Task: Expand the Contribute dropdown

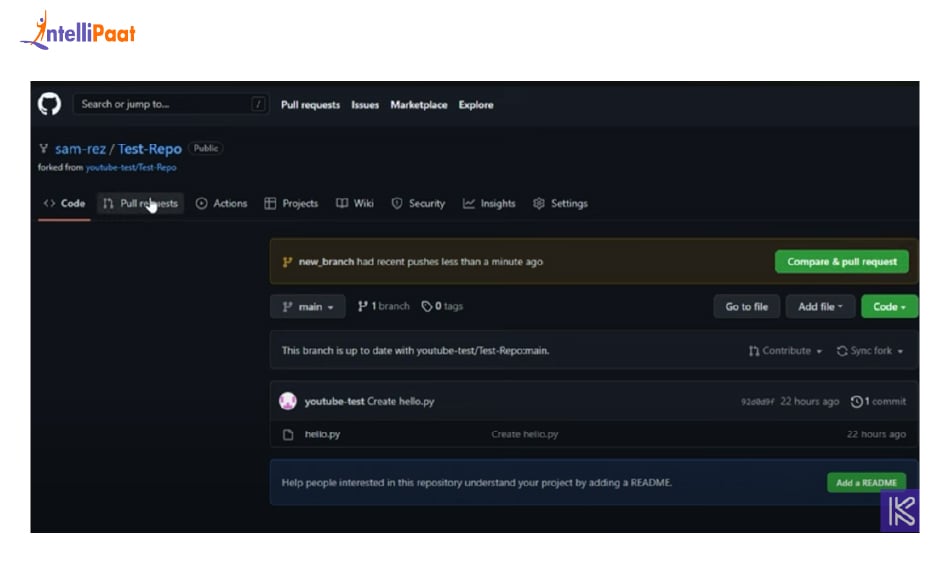Action: (x=785, y=351)
